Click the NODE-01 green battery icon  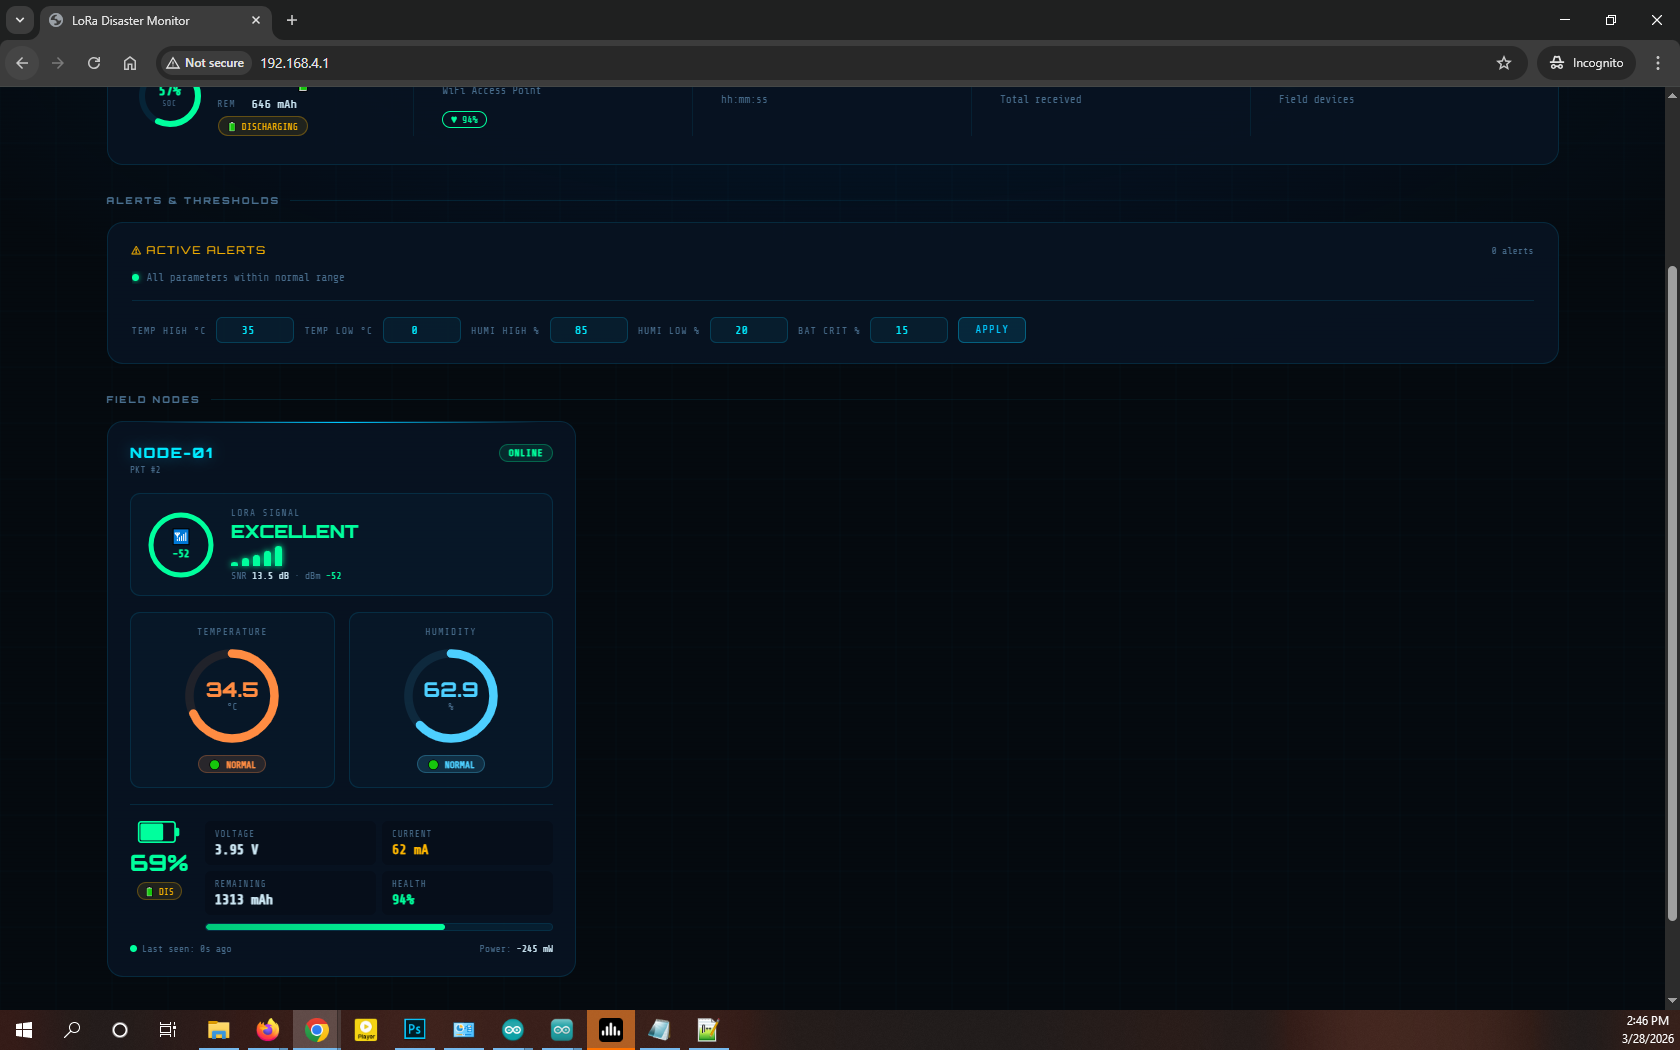click(158, 832)
